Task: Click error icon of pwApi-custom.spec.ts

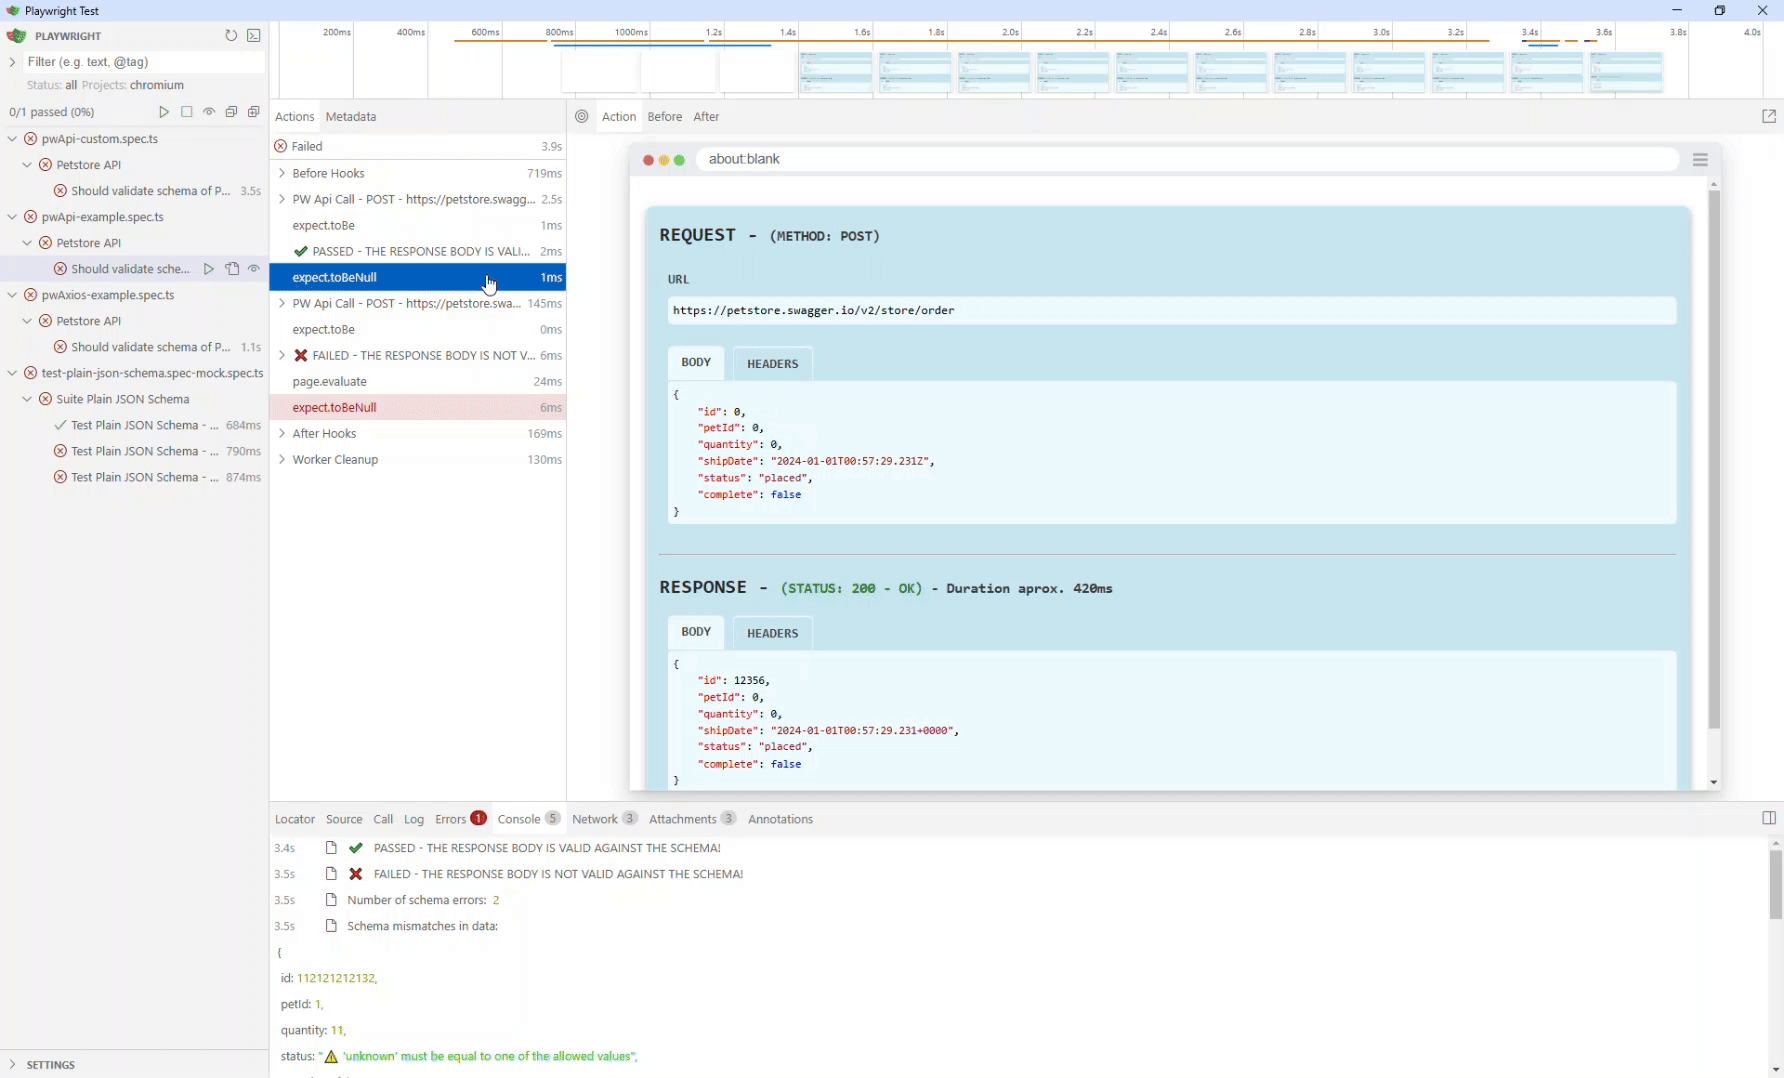Action: [x=31, y=139]
